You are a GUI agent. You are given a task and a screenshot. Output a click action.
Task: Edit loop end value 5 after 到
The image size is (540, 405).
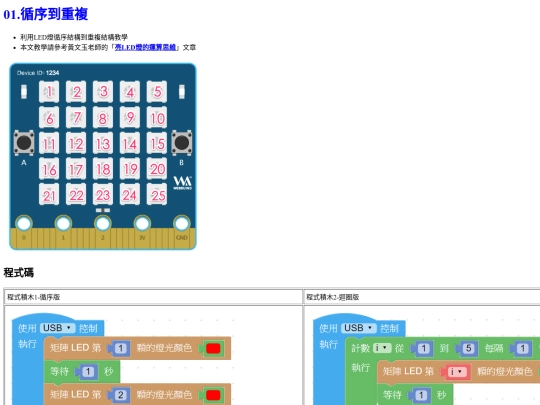click(x=468, y=349)
